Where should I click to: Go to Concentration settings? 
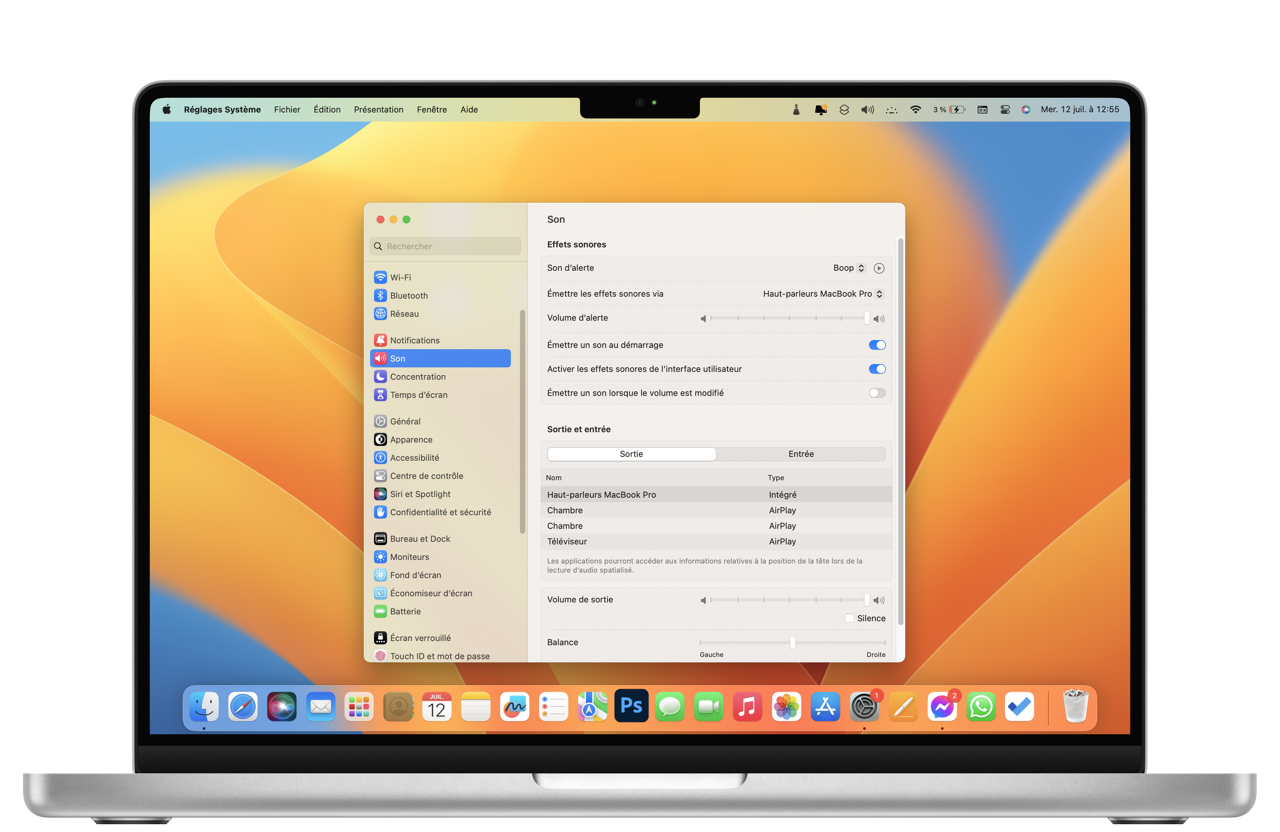pyautogui.click(x=417, y=377)
